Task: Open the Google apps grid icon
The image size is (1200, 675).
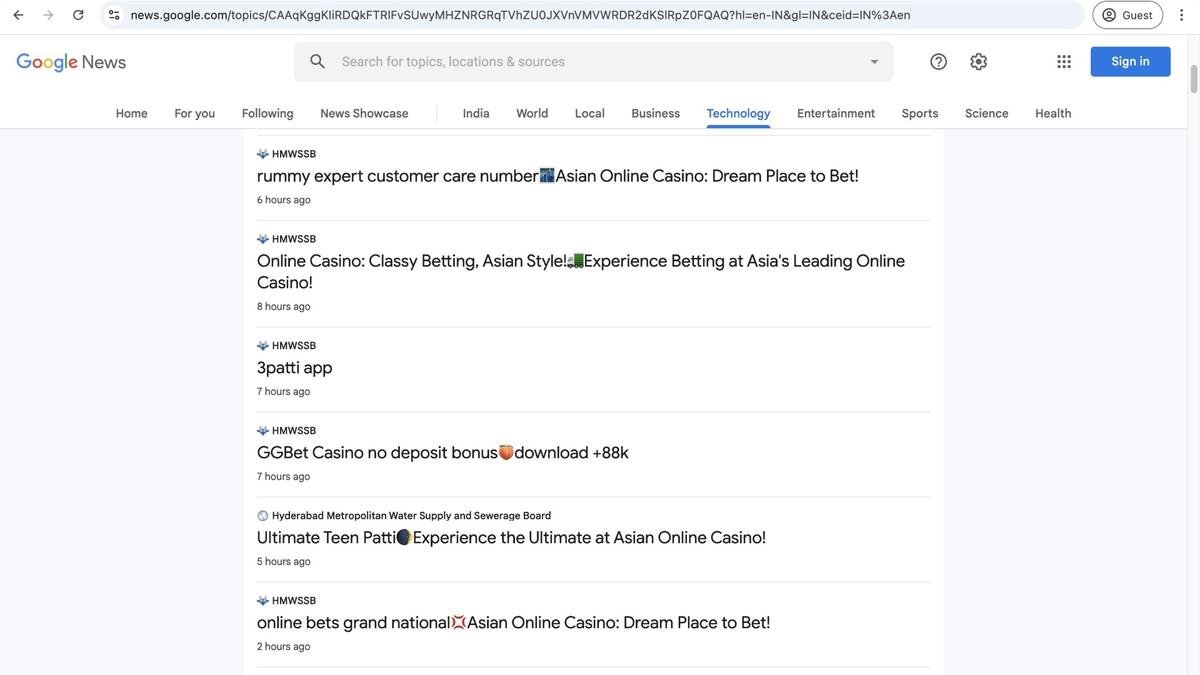Action: pyautogui.click(x=1064, y=62)
